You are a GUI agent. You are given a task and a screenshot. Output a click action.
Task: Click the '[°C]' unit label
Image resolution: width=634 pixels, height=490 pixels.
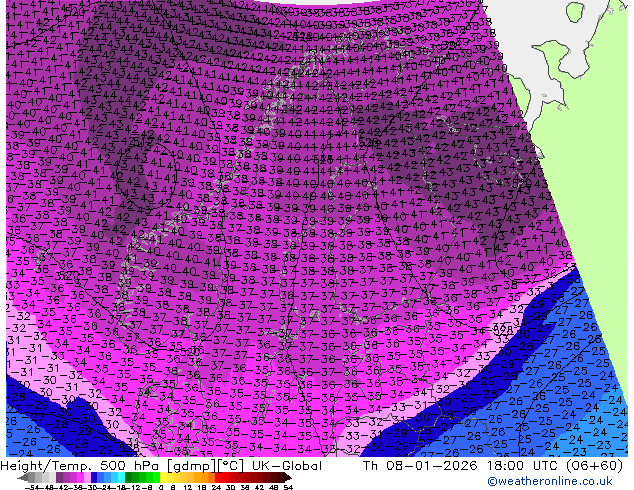tap(230, 466)
